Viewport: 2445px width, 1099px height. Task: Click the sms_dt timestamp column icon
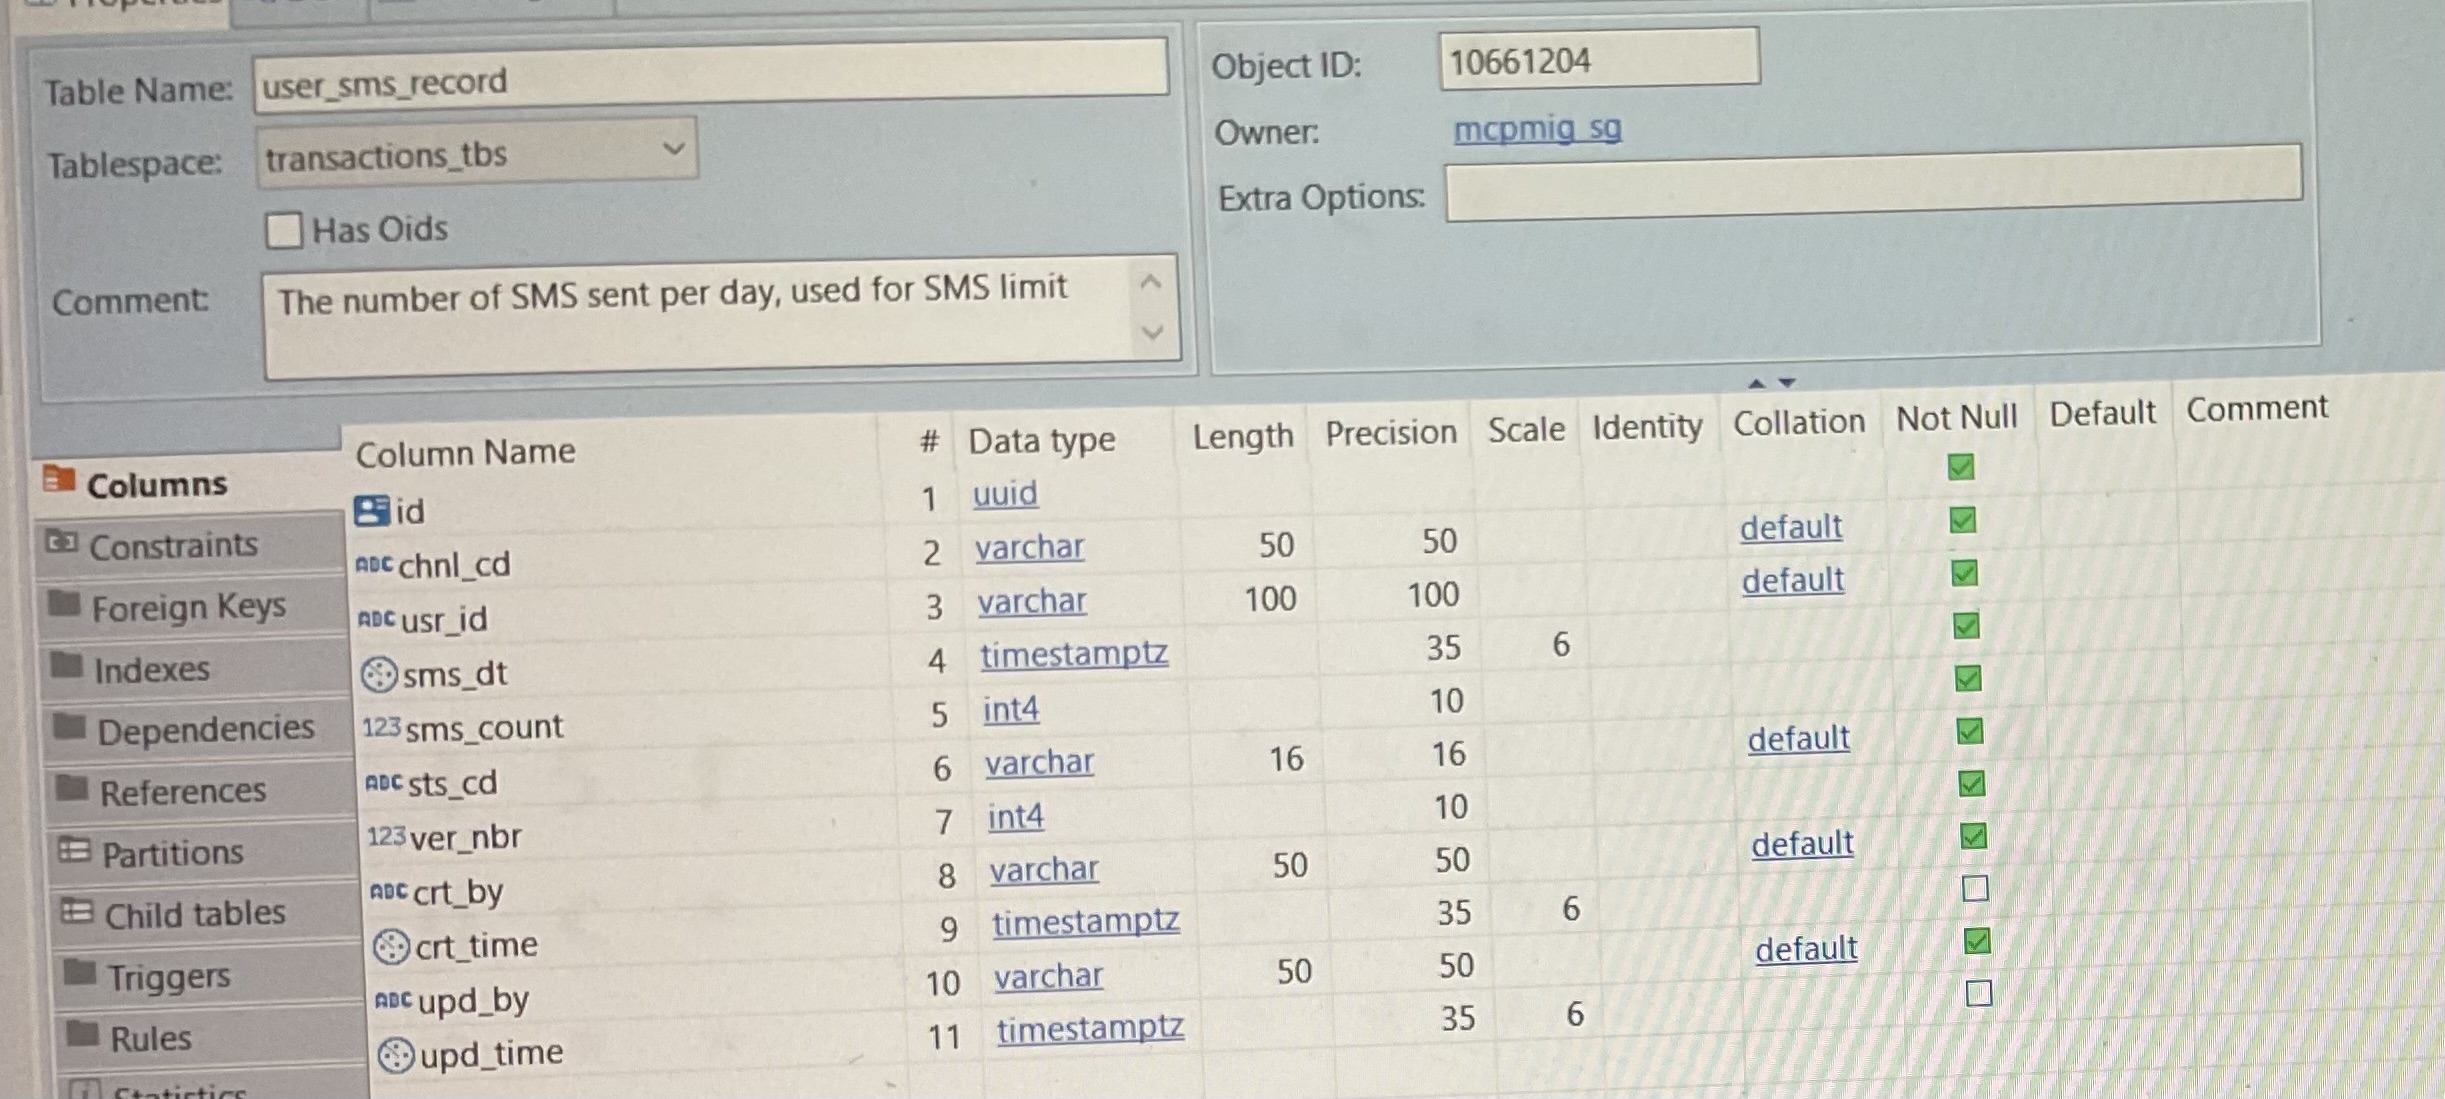(x=379, y=675)
